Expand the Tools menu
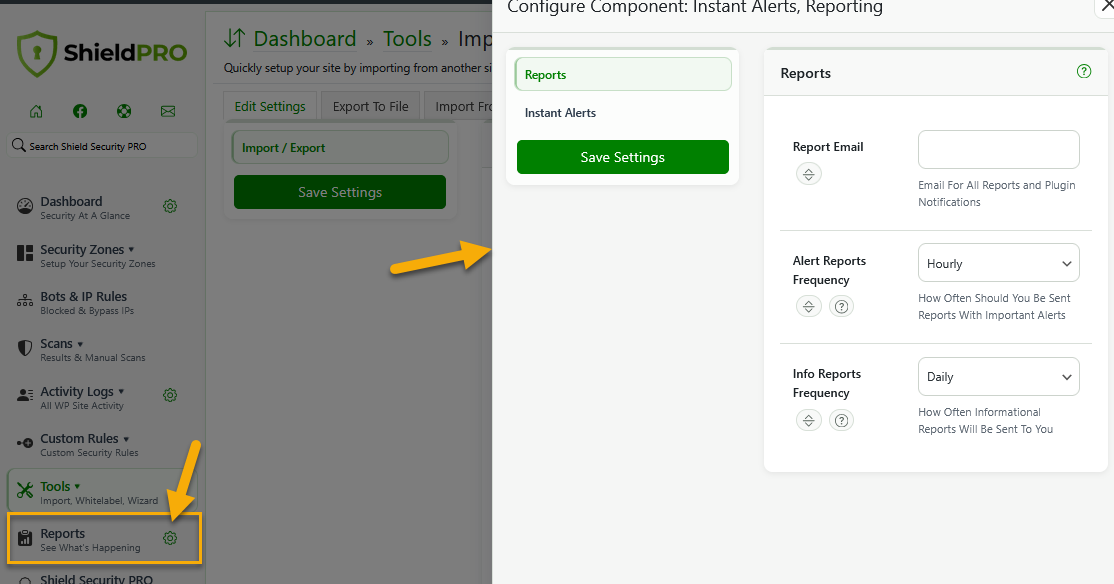Viewport: 1114px width, 584px height. [77, 487]
